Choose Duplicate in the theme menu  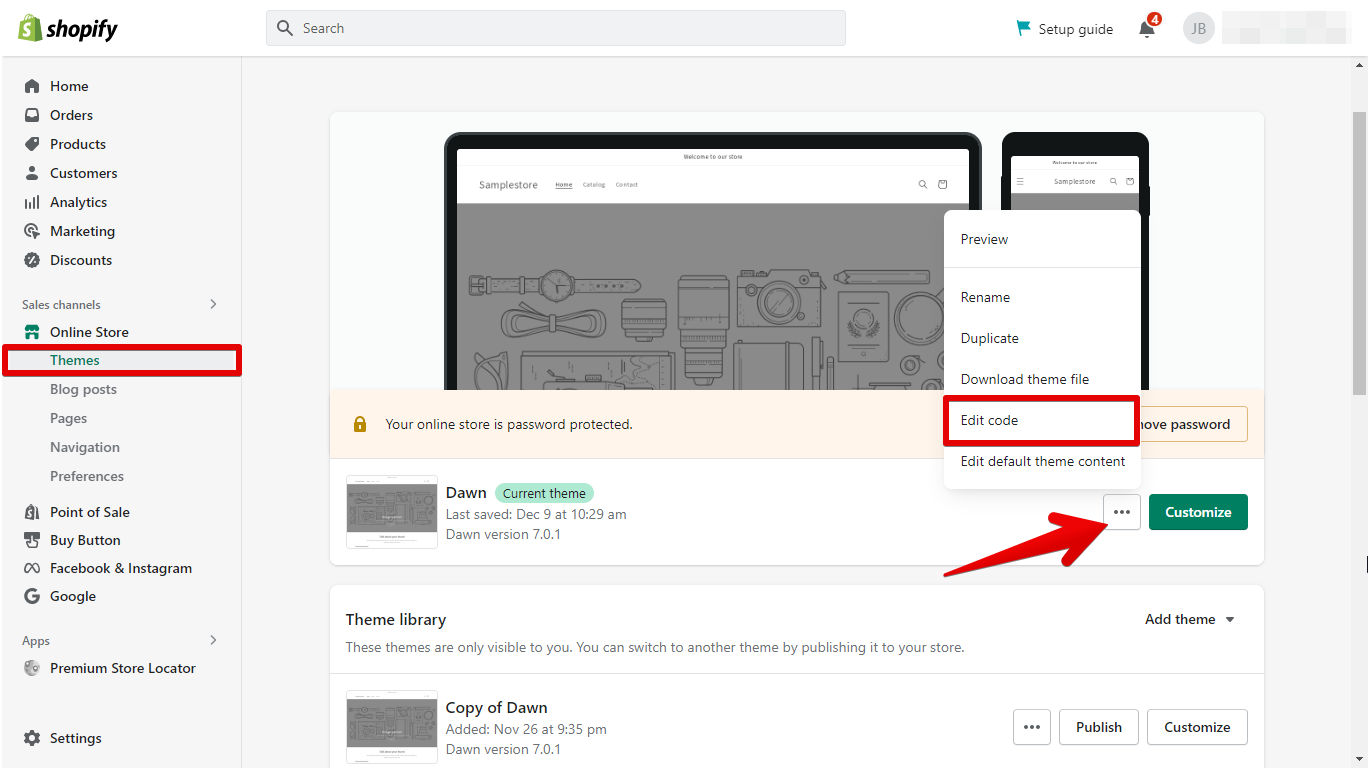tap(989, 338)
